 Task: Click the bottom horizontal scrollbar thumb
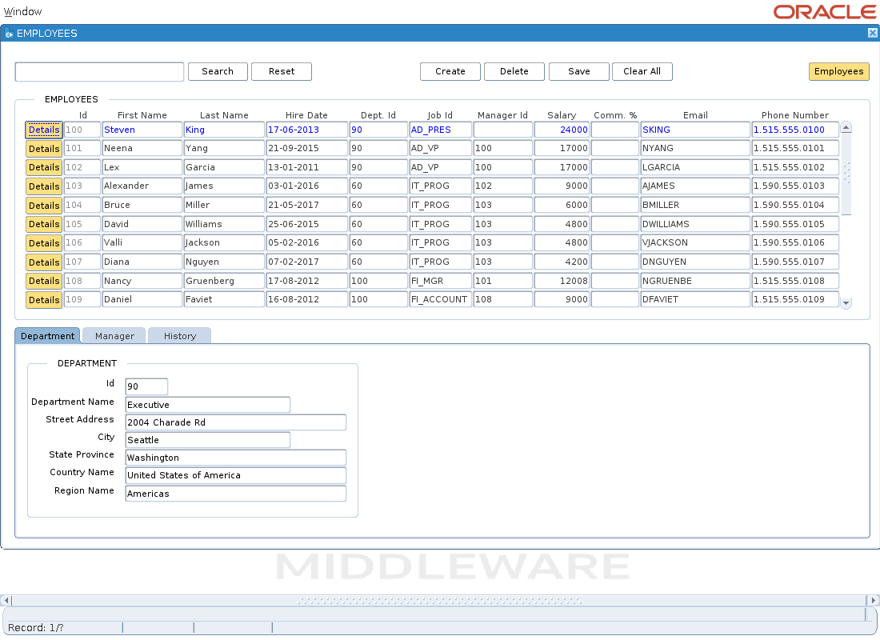pos(439,600)
